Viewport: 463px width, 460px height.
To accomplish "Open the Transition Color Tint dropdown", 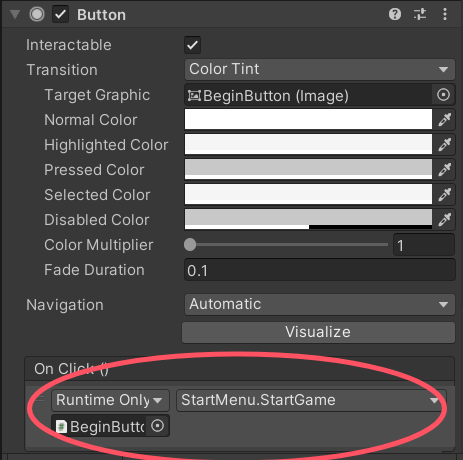I will click(x=320, y=69).
